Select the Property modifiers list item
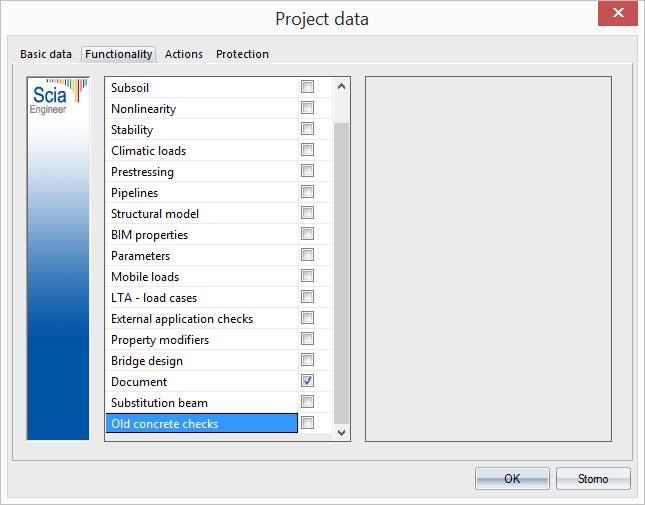The width and height of the screenshot is (645, 505). [200, 340]
